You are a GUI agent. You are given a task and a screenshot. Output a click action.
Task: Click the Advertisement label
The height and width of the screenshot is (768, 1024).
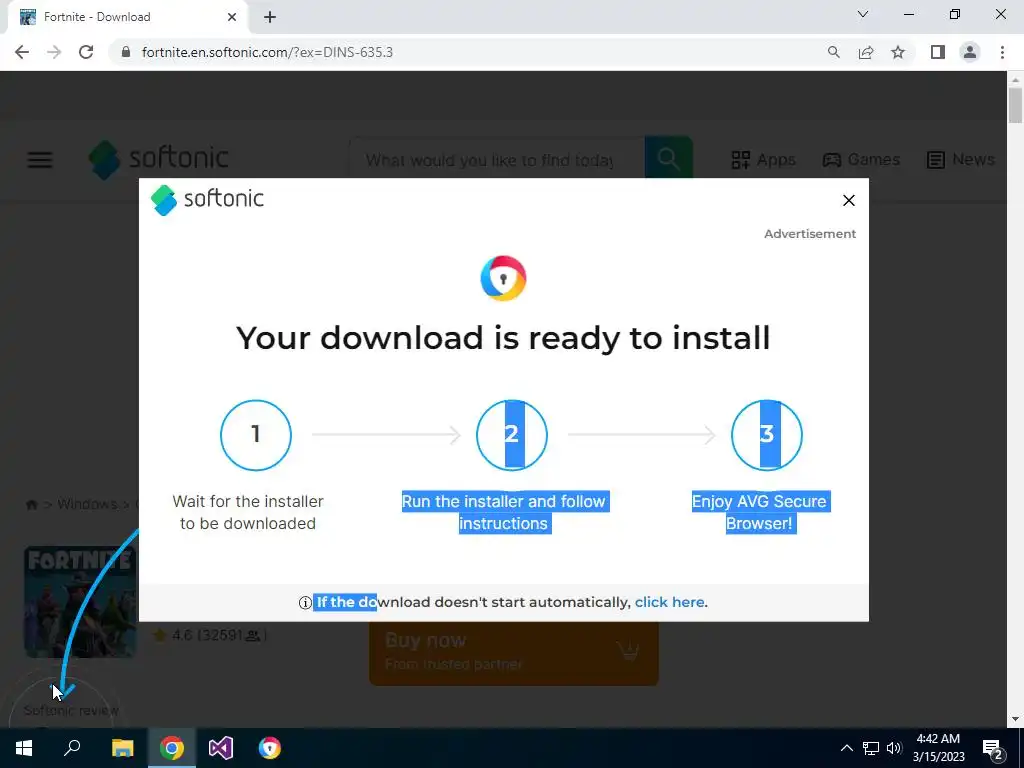tap(810, 234)
